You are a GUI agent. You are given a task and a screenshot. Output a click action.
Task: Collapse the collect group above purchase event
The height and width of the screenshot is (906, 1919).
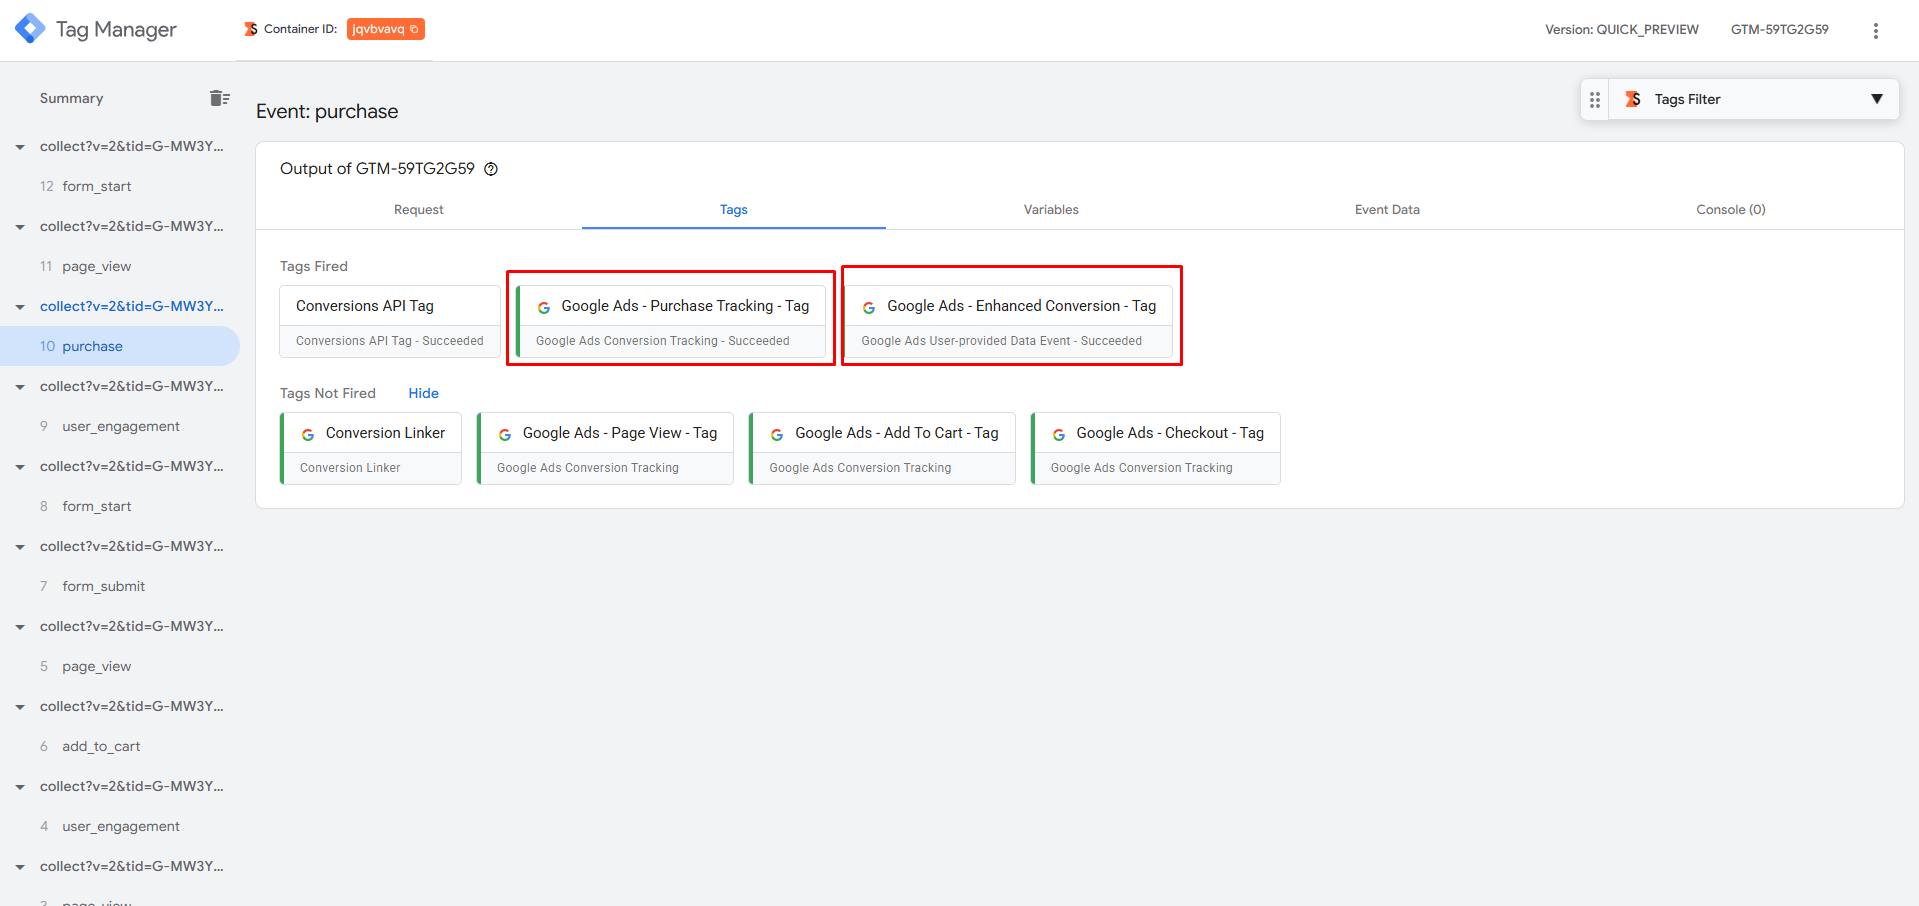[20, 307]
